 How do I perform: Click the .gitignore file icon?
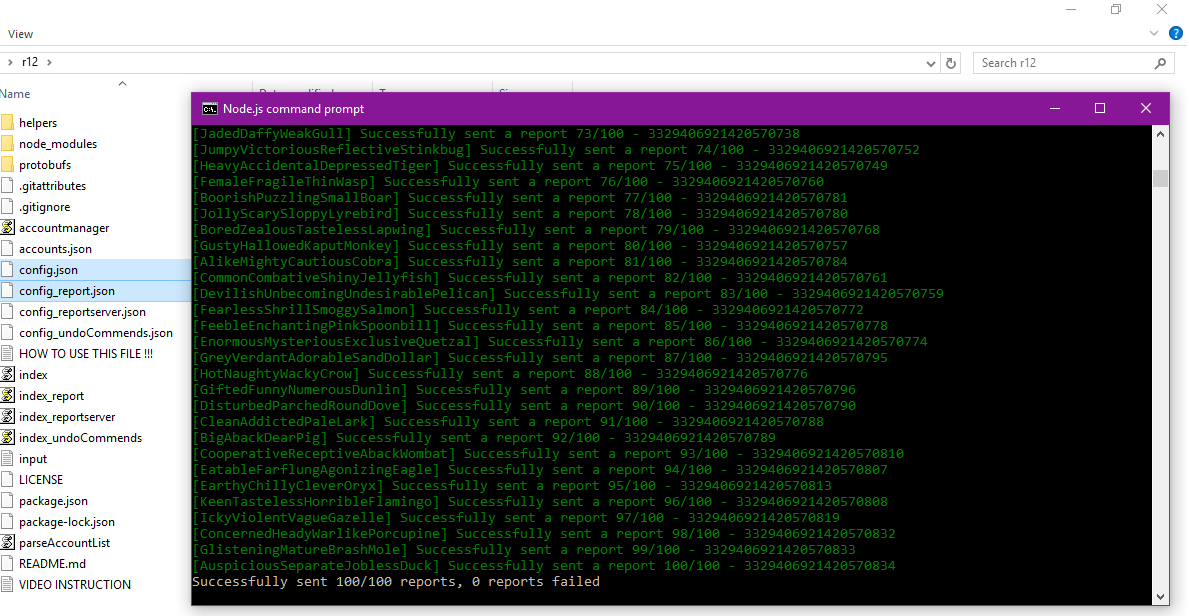8,207
